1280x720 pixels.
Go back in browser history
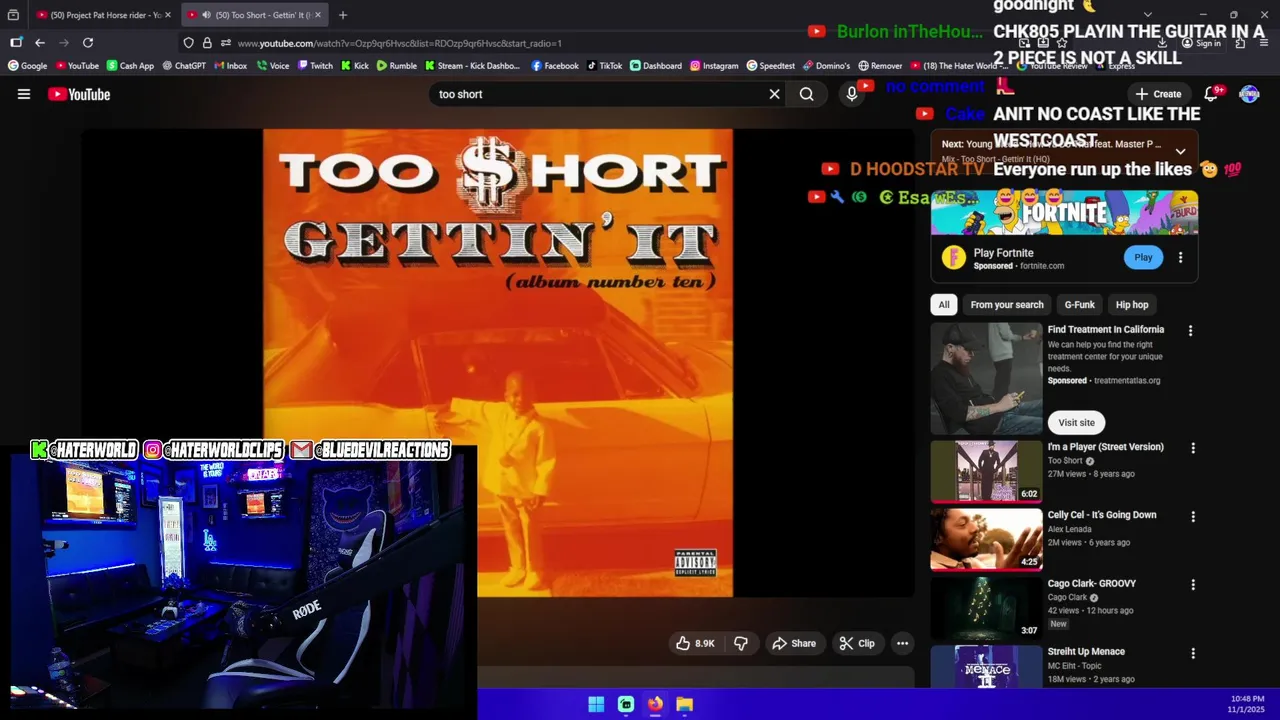40,43
